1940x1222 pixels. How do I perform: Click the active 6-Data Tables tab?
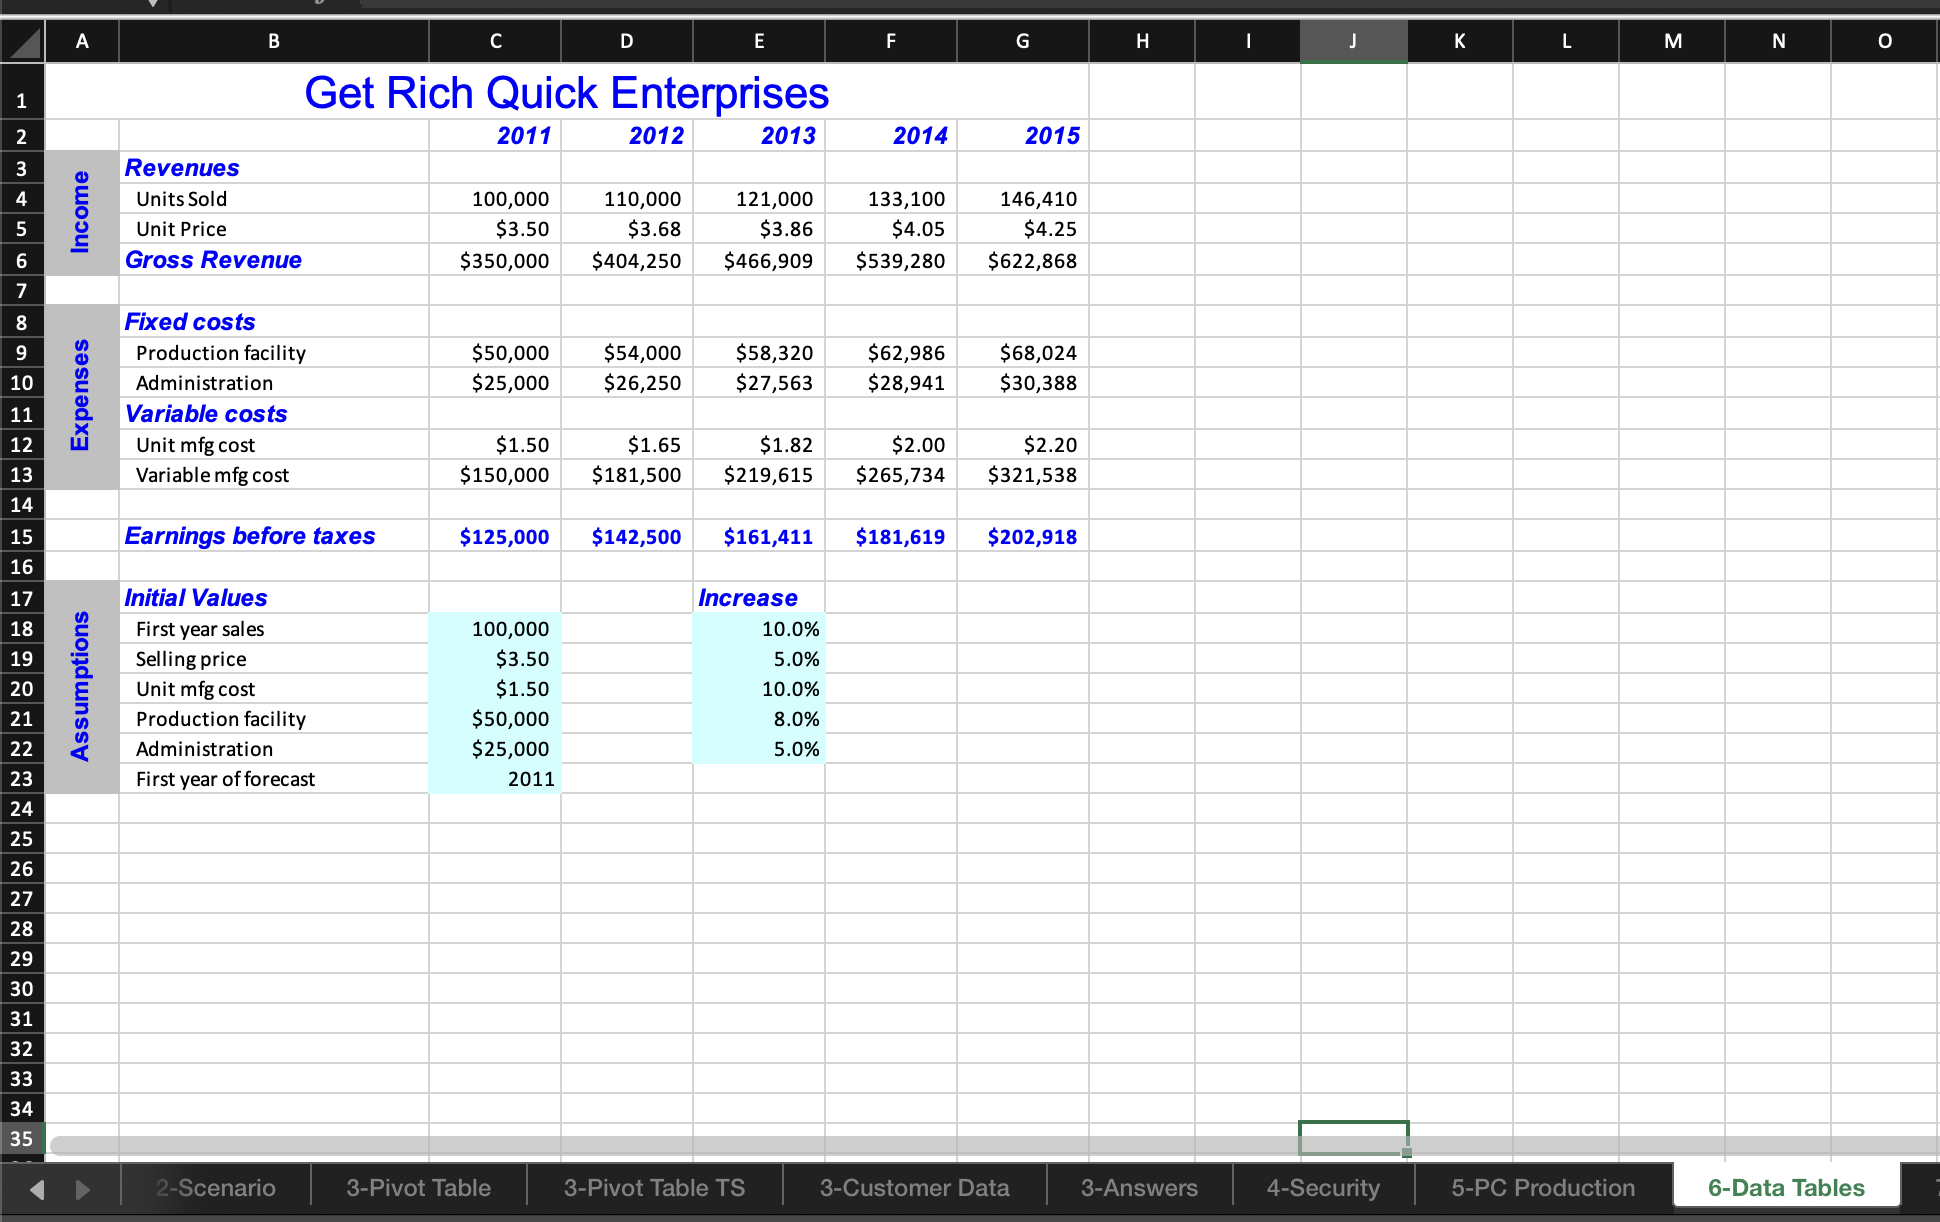pyautogui.click(x=1785, y=1188)
